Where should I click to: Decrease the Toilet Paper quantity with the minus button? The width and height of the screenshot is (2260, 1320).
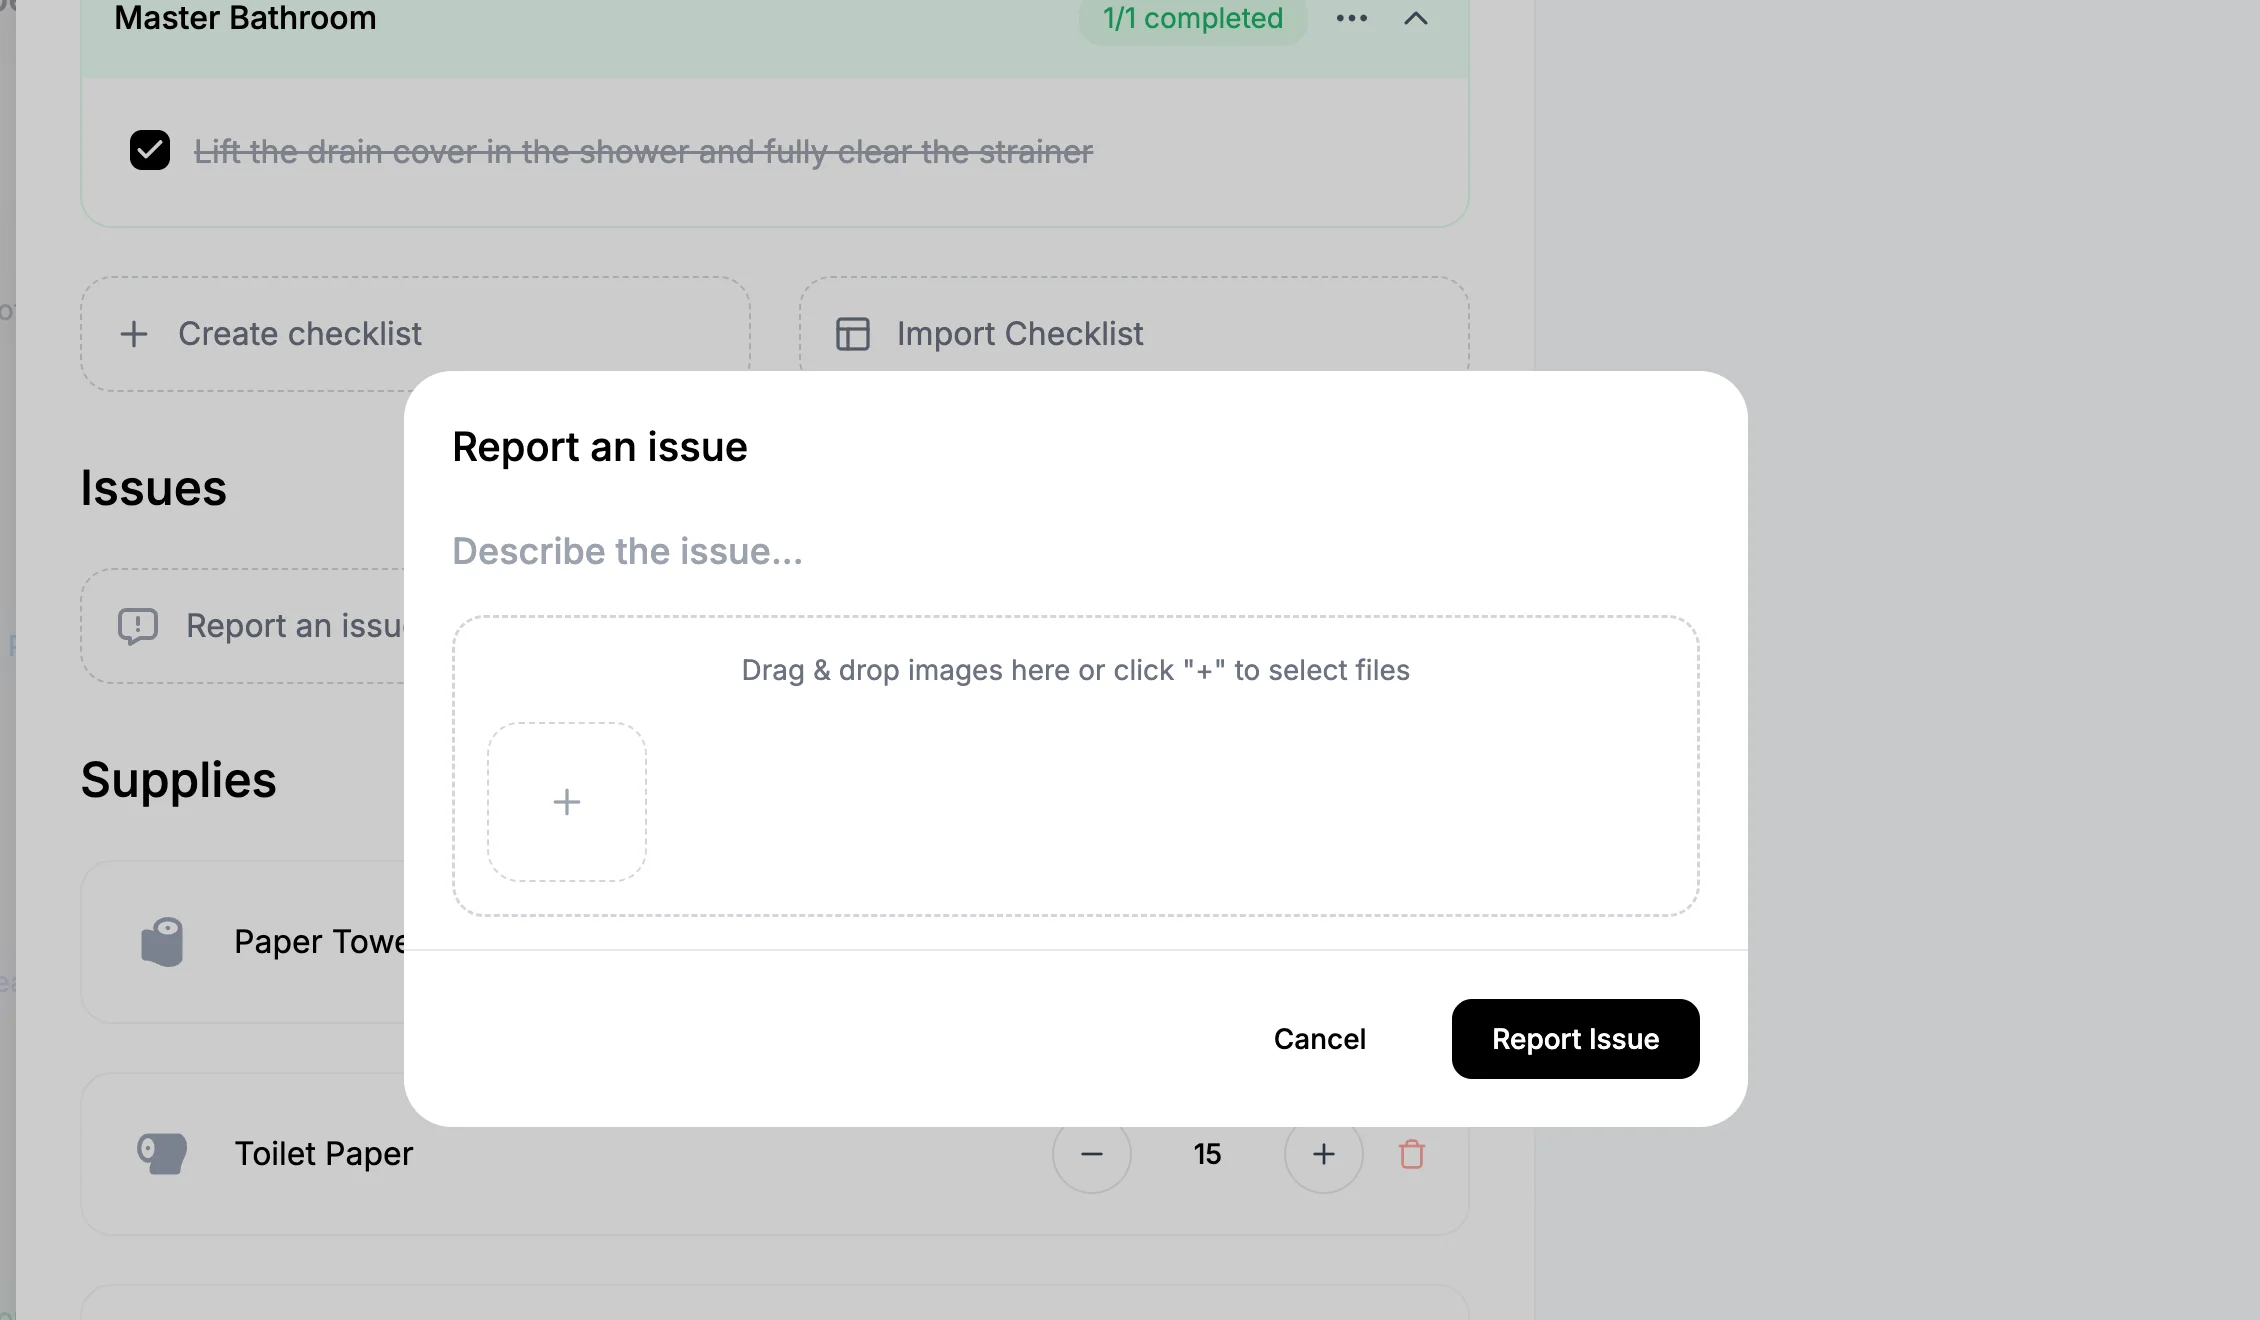pos(1092,1154)
